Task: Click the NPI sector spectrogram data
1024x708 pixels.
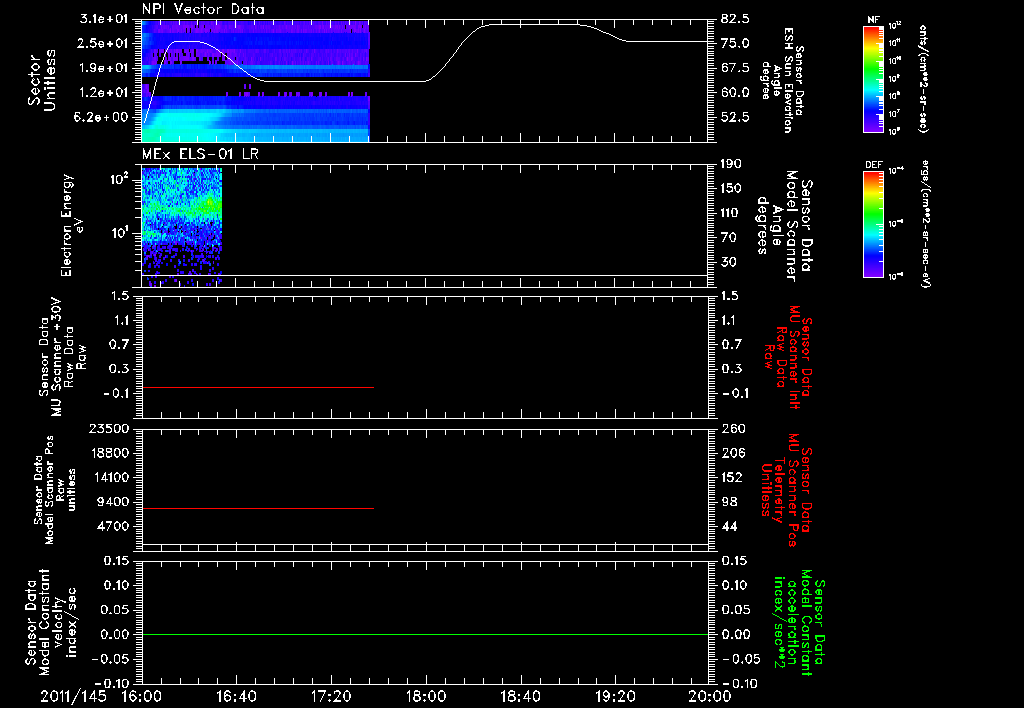Action: click(255, 80)
